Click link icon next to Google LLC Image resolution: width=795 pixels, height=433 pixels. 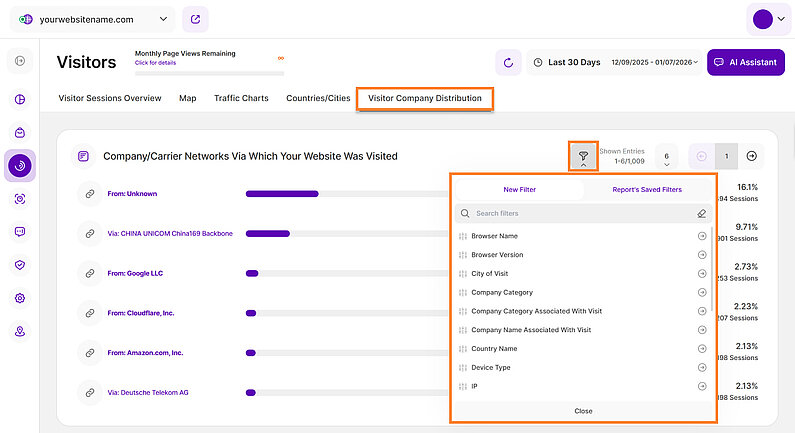point(90,273)
